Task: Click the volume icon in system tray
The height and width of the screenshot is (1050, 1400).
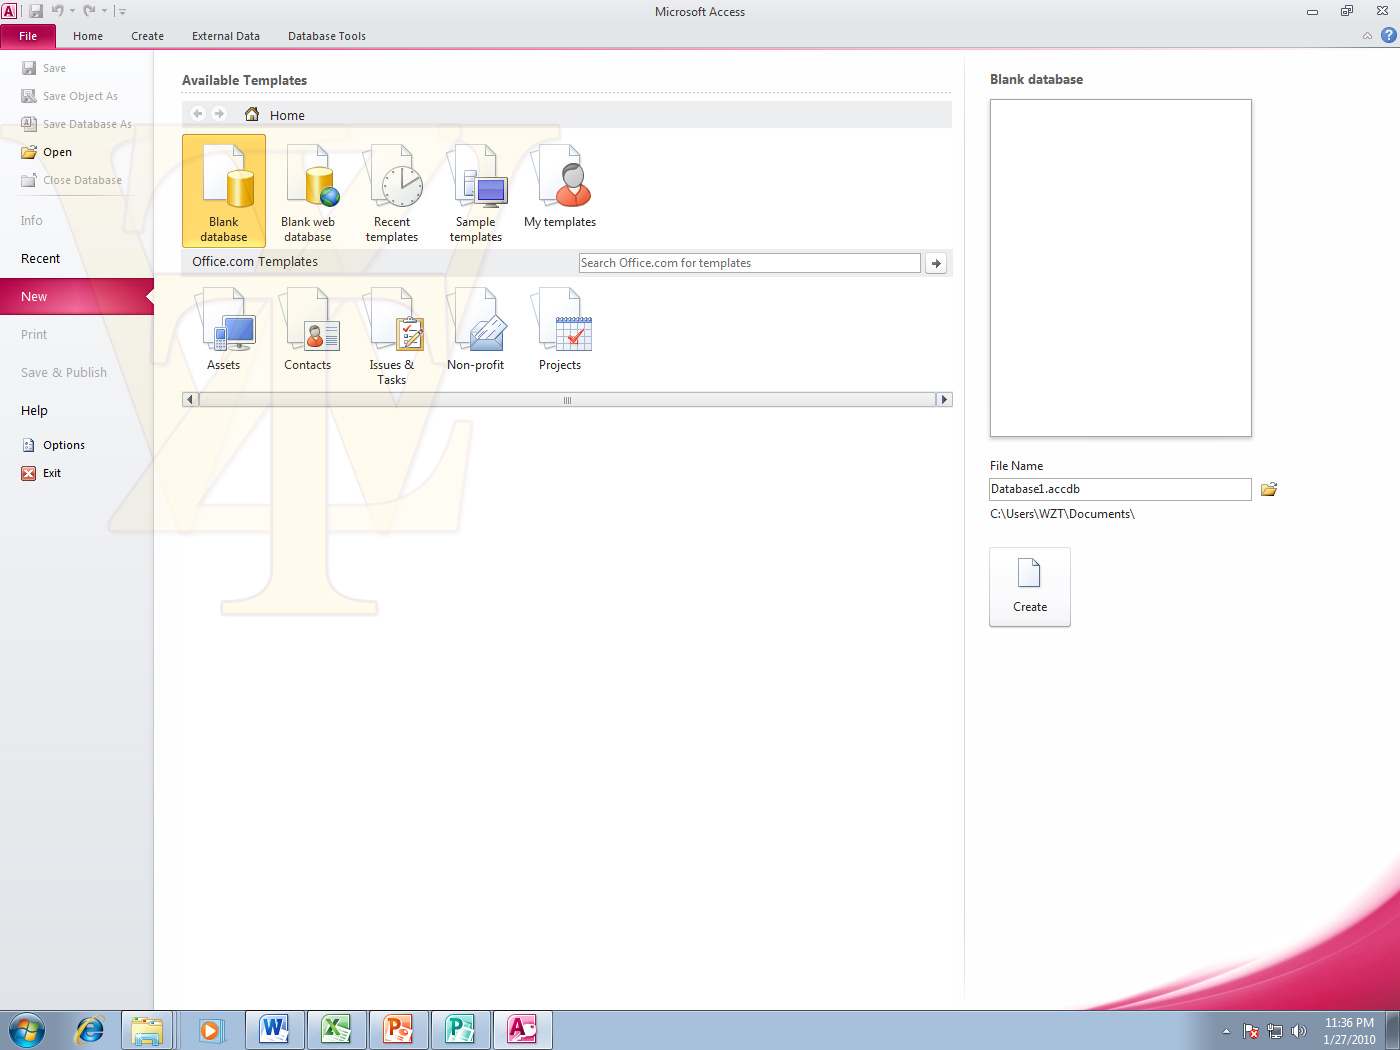Action: (1298, 1031)
